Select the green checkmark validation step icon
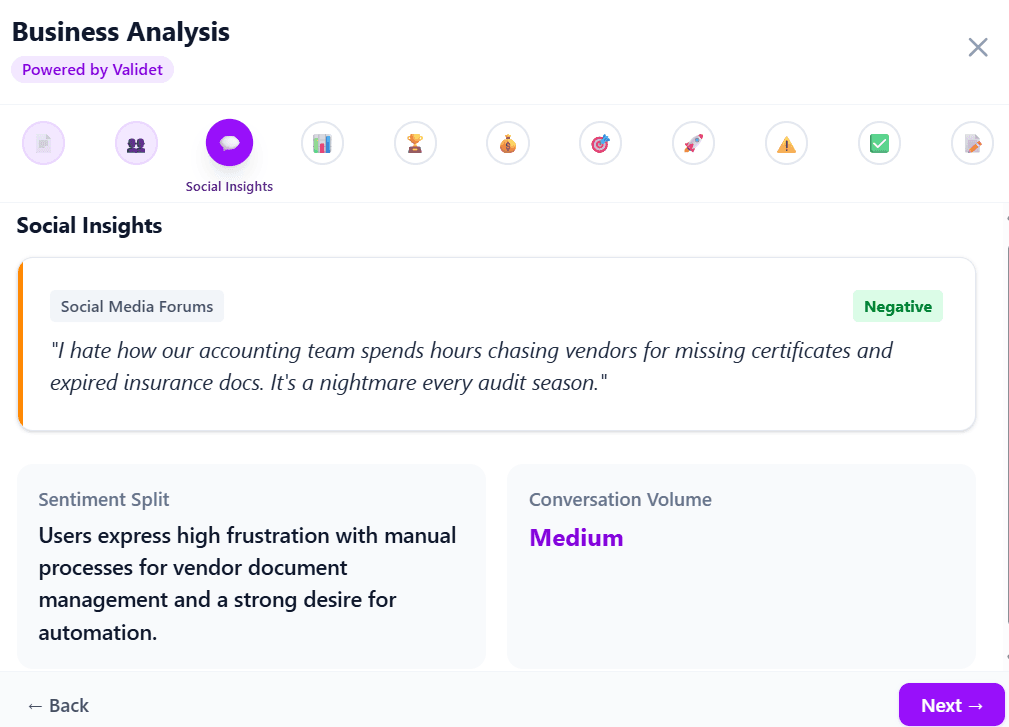 click(x=879, y=142)
